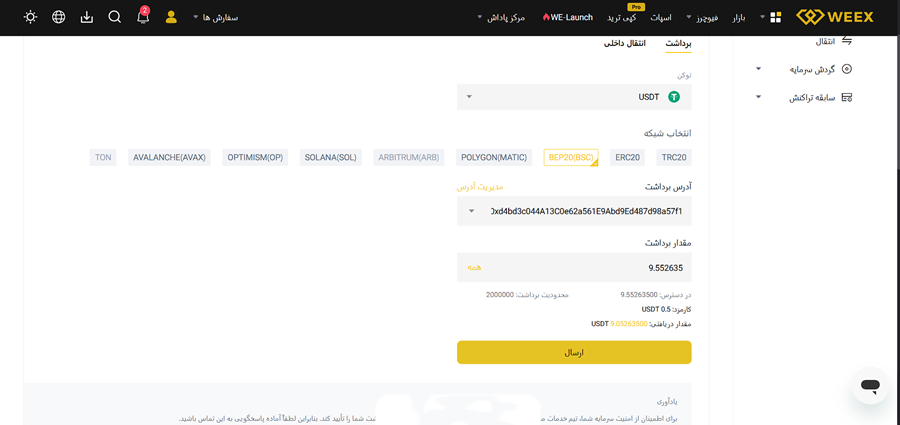Image resolution: width=900 pixels, height=425 pixels.
Task: Click the fee text USDT 0.5
Action: [655, 309]
